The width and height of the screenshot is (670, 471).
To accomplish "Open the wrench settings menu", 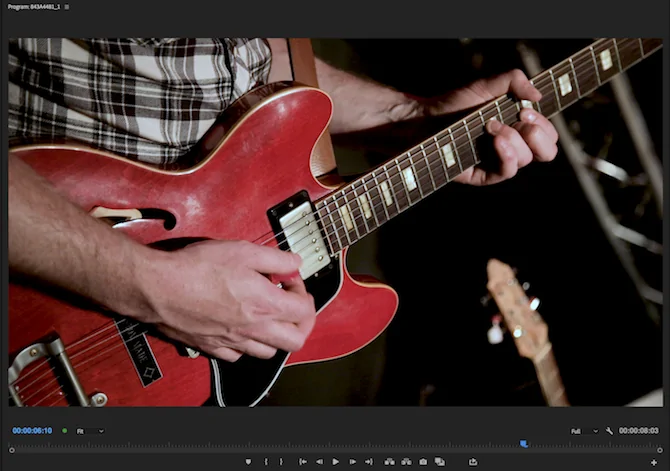I will coord(609,431).
